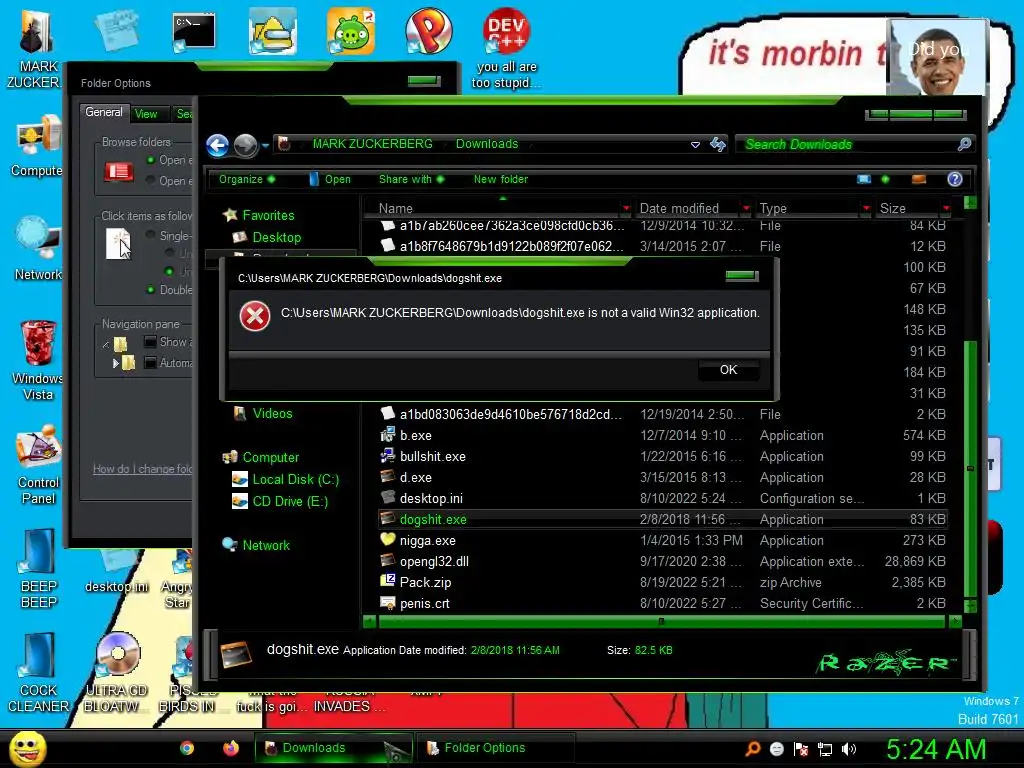This screenshot has width=1024, height=768.
Task: Open recent locations dropdown next to forward arrow
Action: click(265, 146)
